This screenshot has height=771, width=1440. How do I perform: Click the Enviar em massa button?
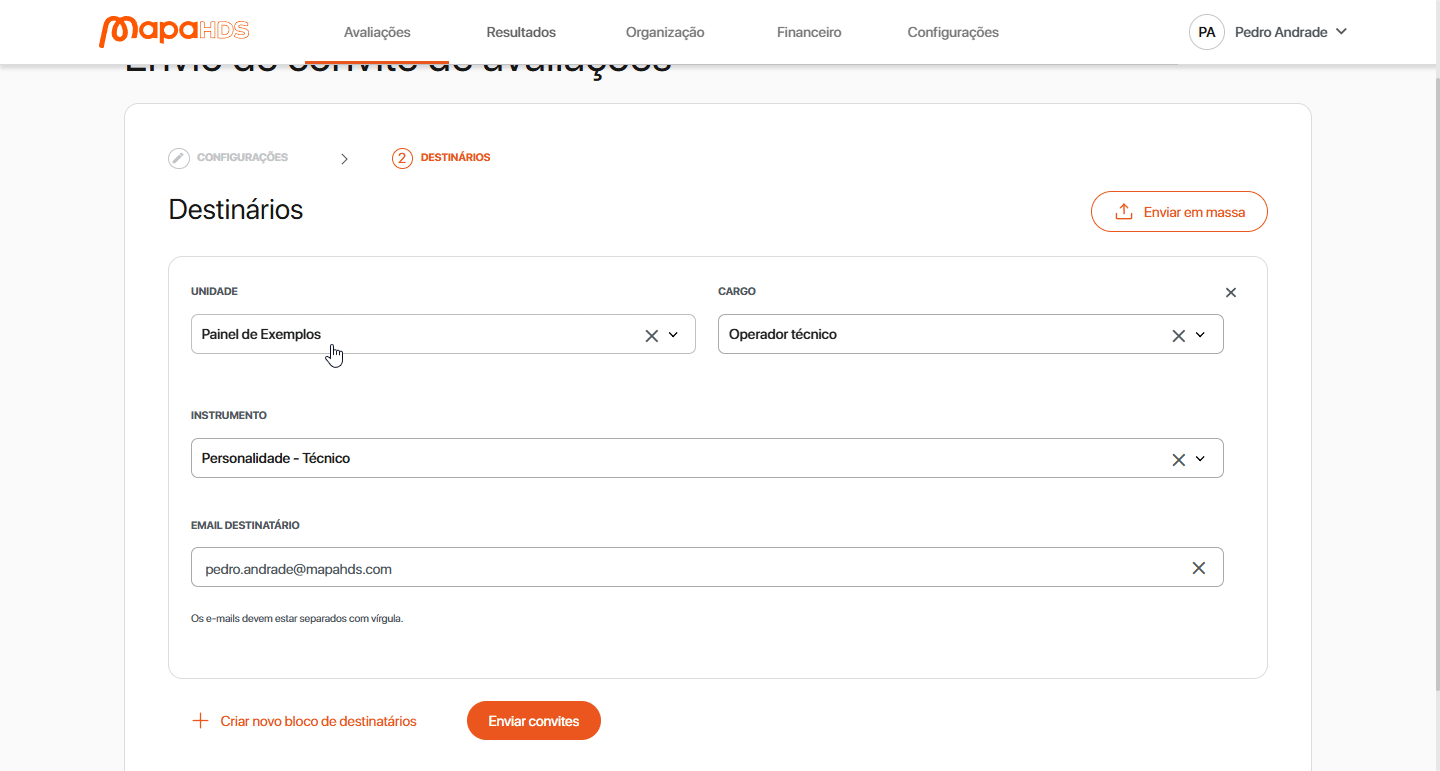click(1179, 212)
